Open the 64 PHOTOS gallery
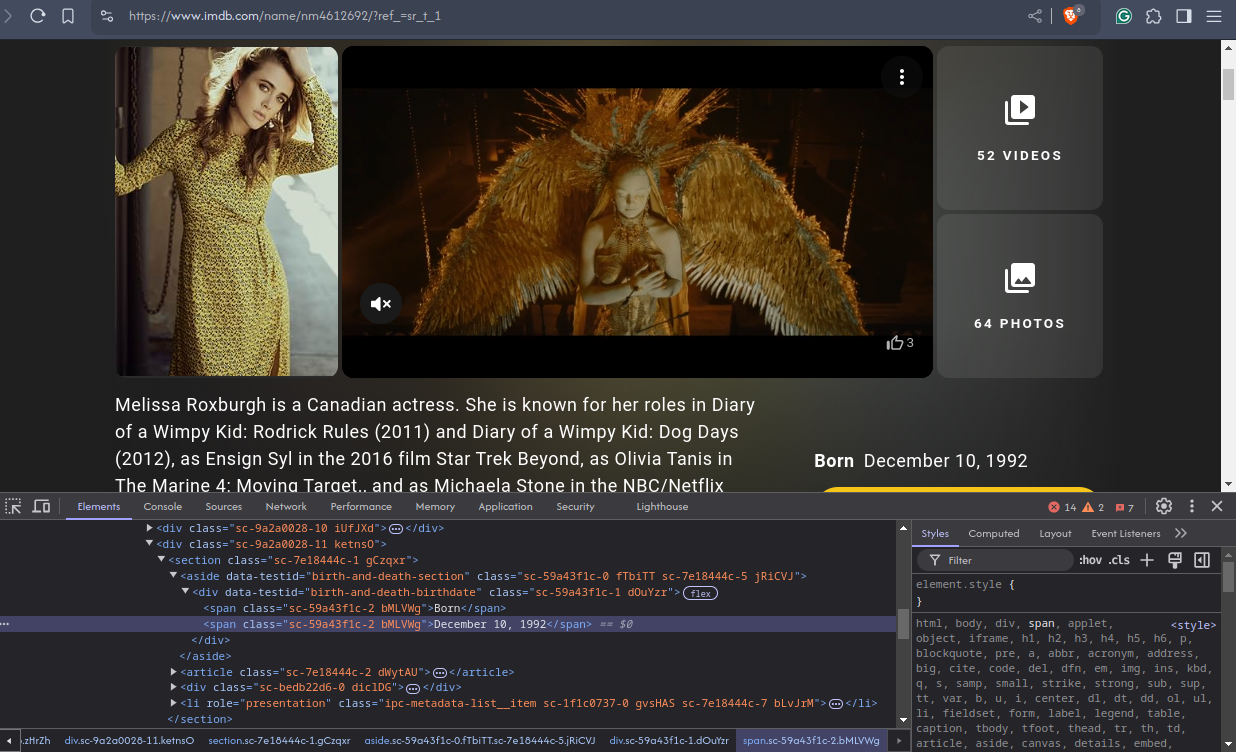1236x752 pixels. pyautogui.click(x=1019, y=295)
